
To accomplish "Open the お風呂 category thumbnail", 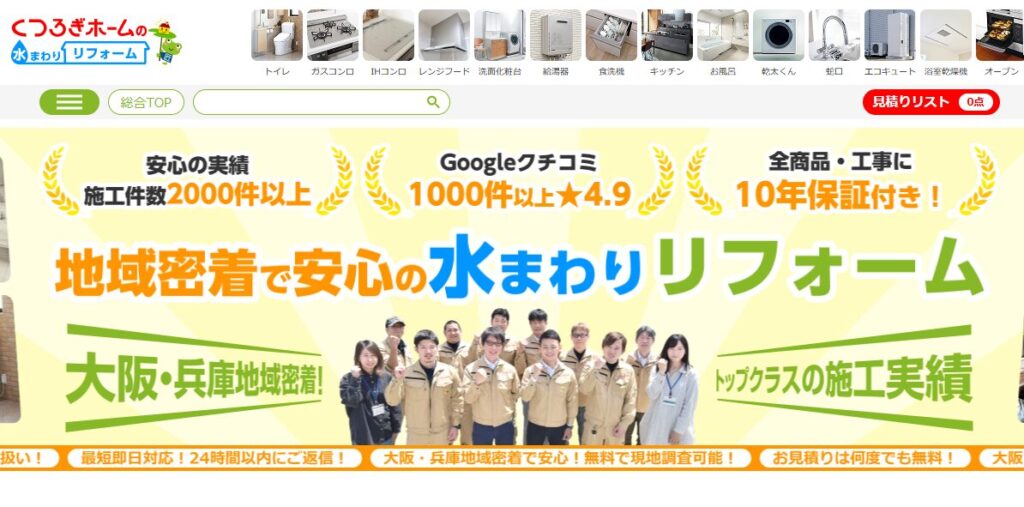I will [x=723, y=43].
